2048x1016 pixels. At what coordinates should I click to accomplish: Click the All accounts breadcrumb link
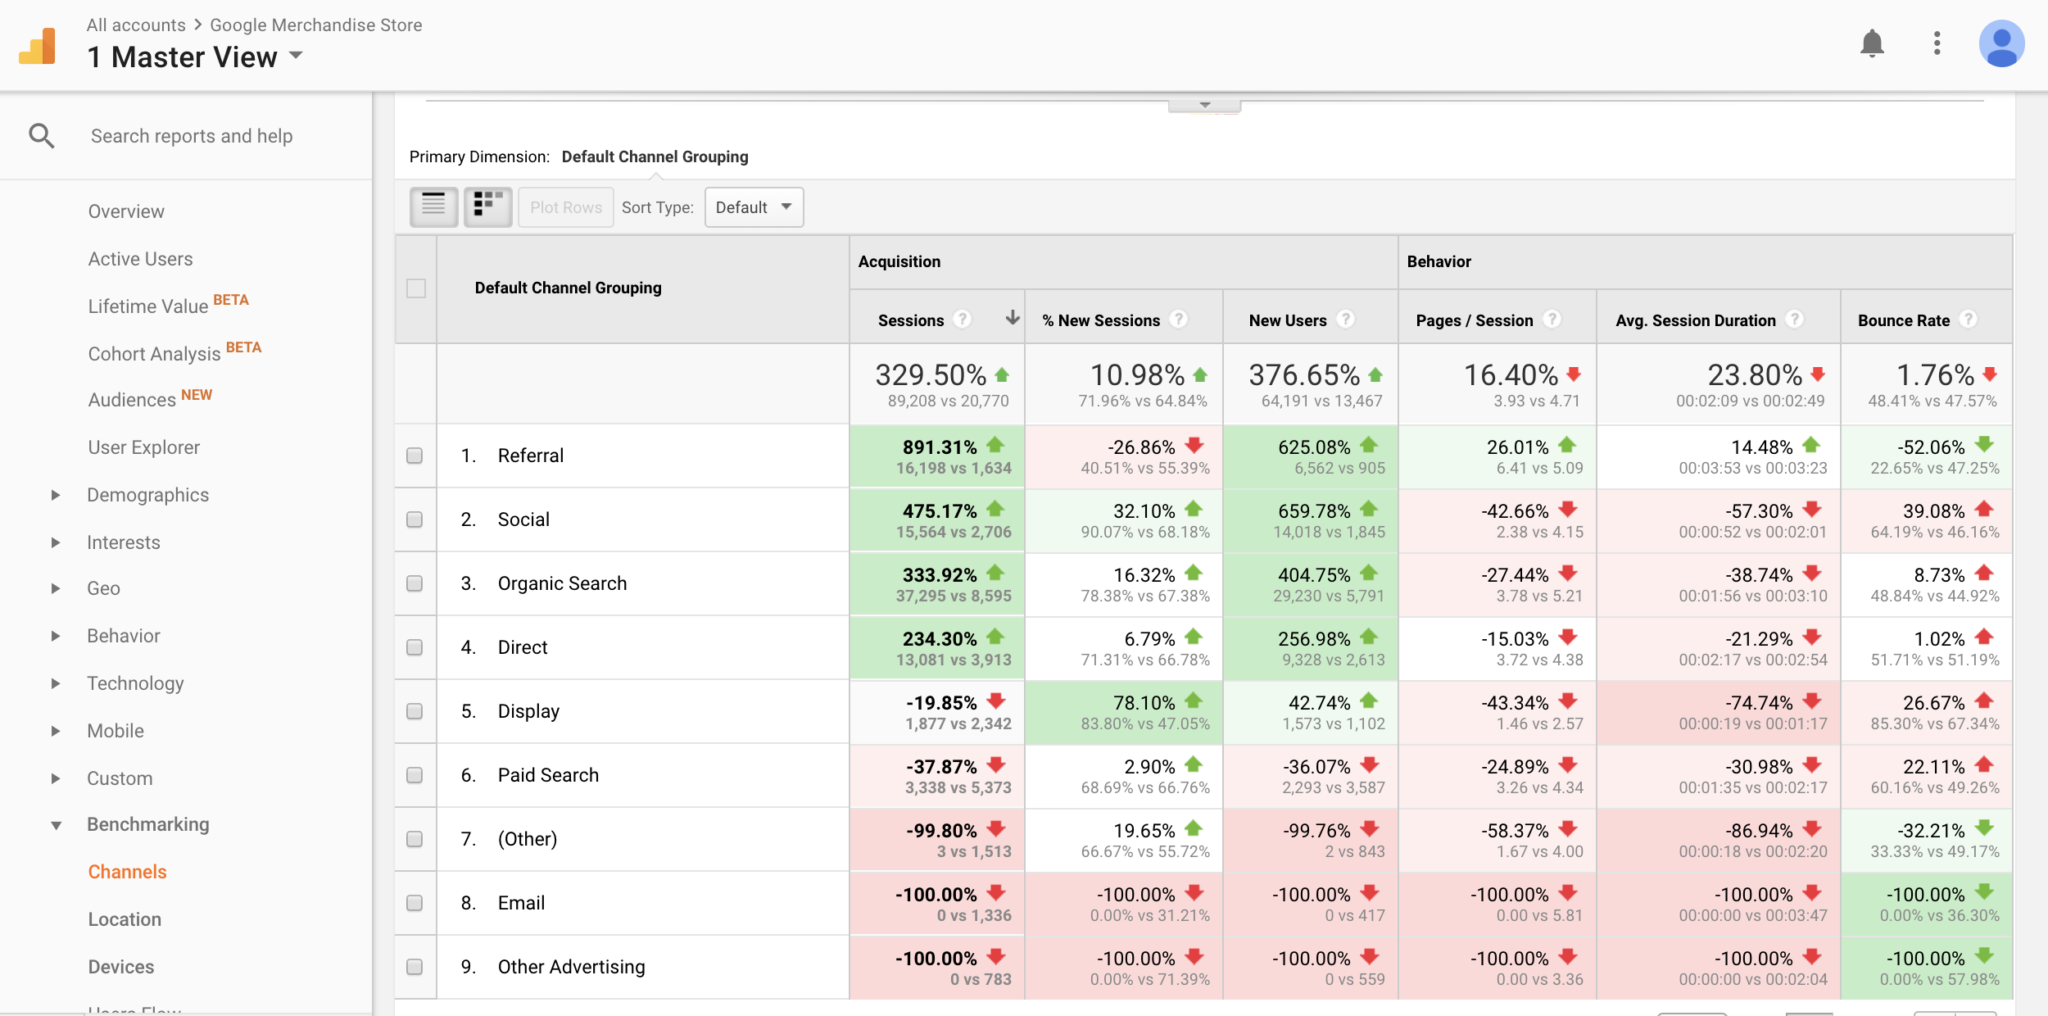[136, 25]
